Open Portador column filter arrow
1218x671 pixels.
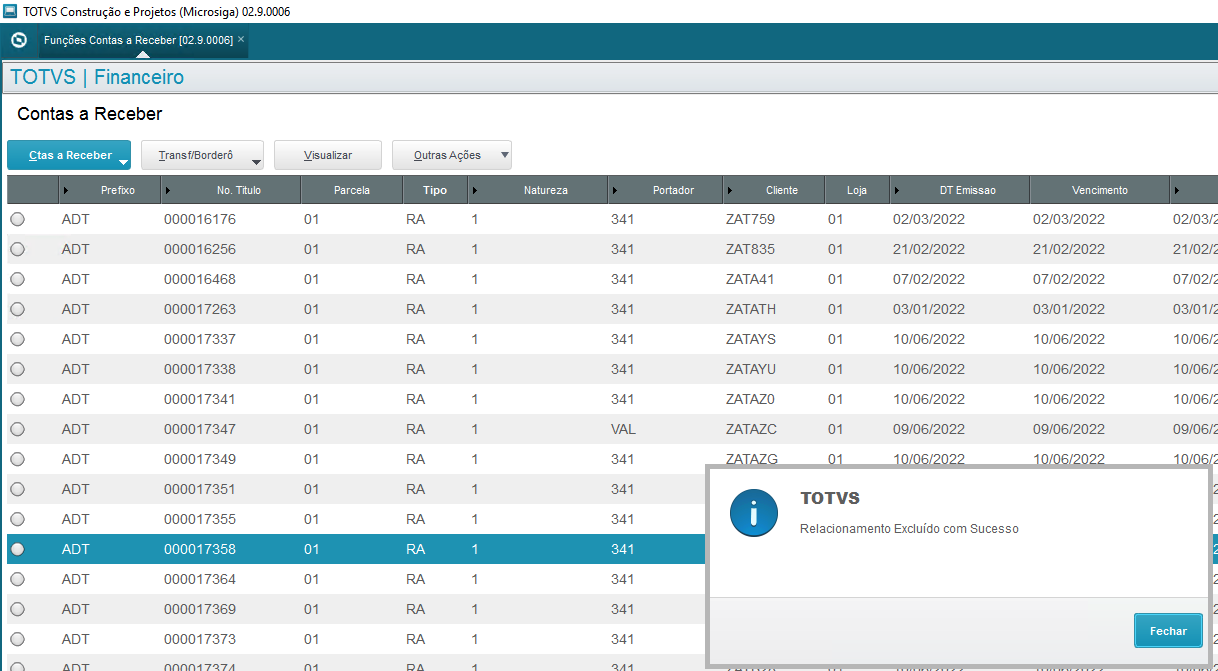coord(614,190)
